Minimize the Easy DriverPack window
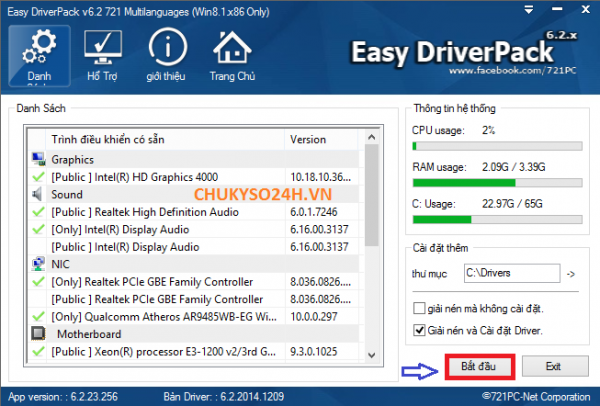The height and width of the screenshot is (406, 600). [x=557, y=10]
